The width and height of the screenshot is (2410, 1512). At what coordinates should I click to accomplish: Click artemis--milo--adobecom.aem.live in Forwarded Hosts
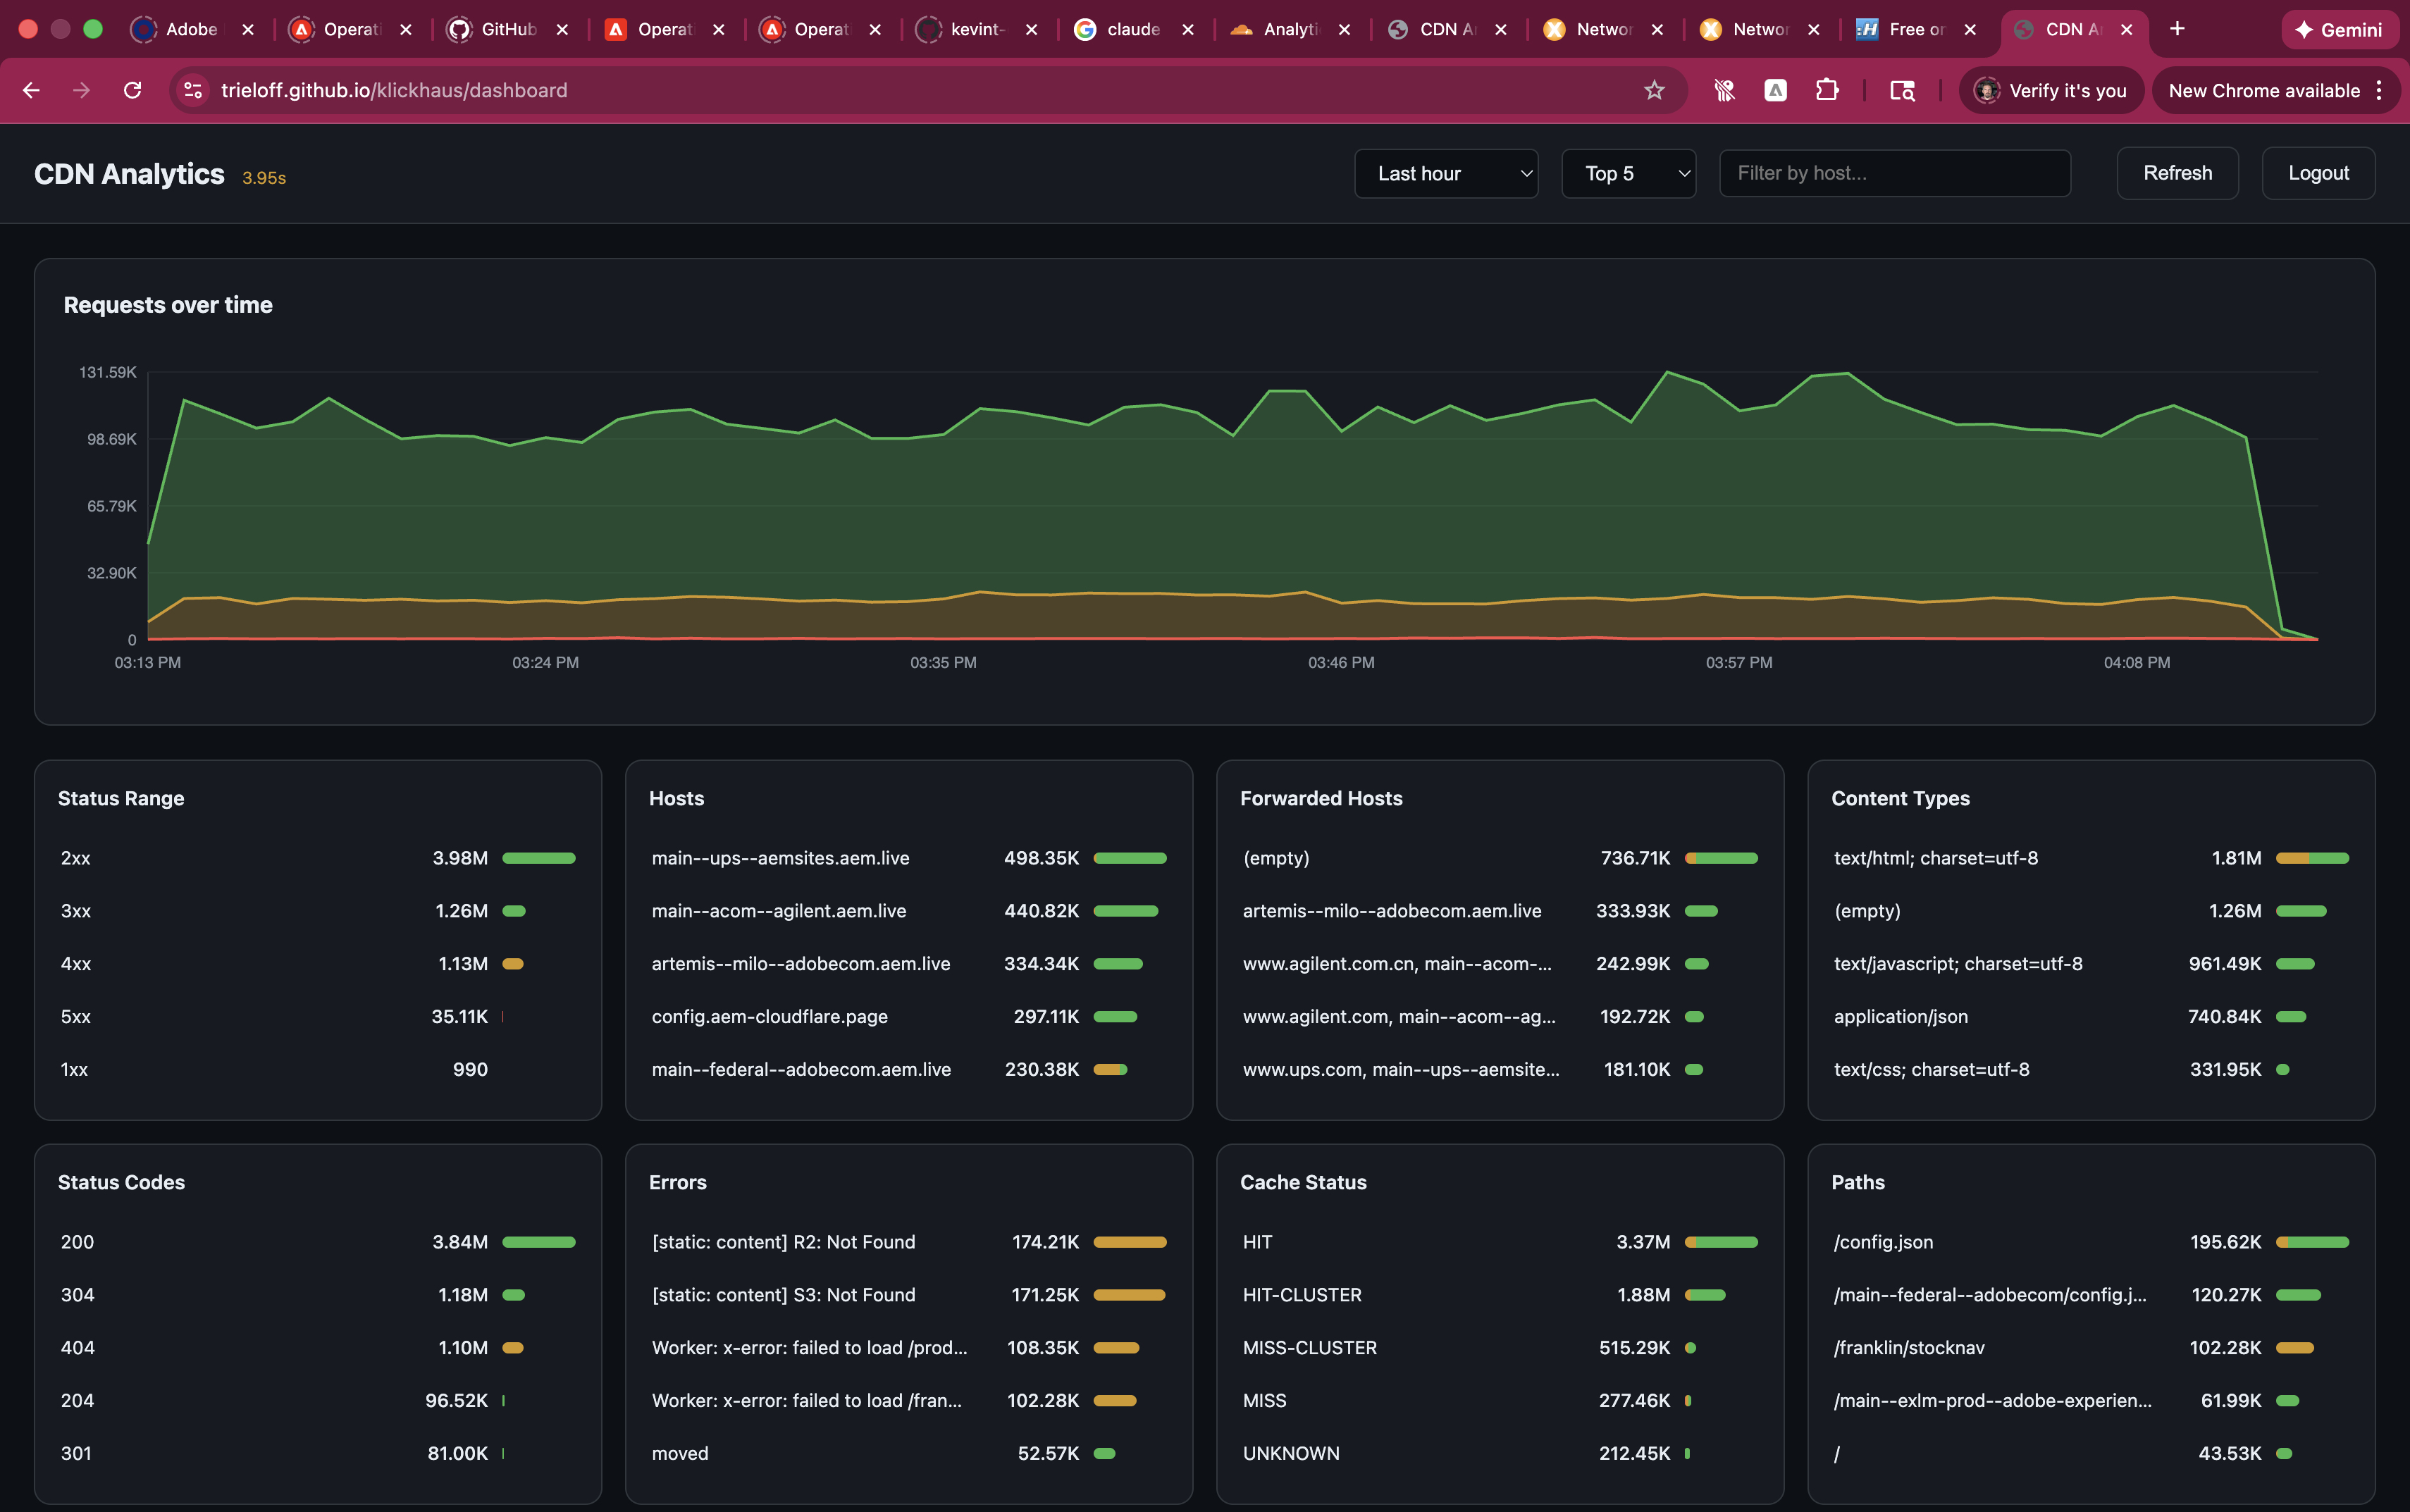1392,911
